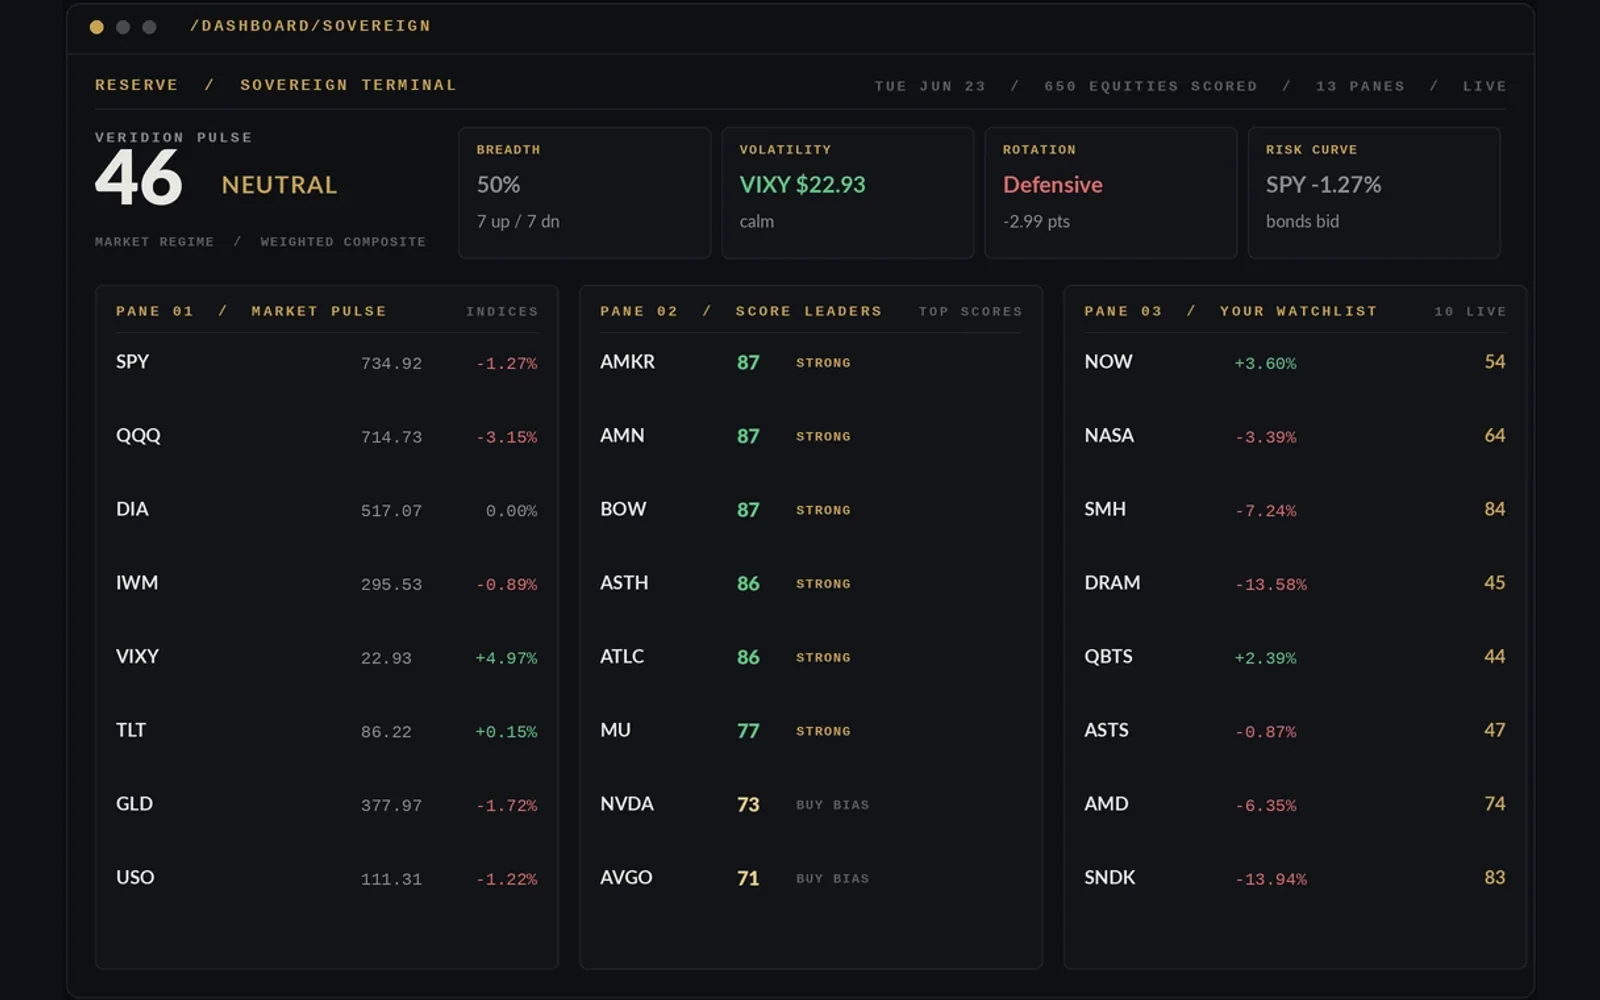Open QBTS in the watchlist

click(1295, 657)
